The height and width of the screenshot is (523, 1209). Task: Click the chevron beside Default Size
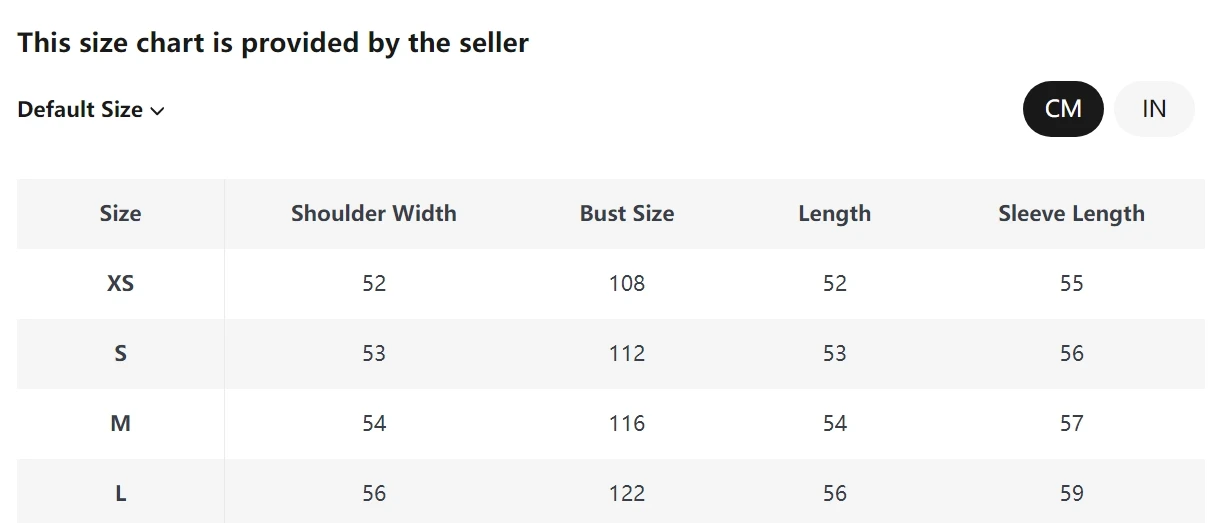click(157, 111)
